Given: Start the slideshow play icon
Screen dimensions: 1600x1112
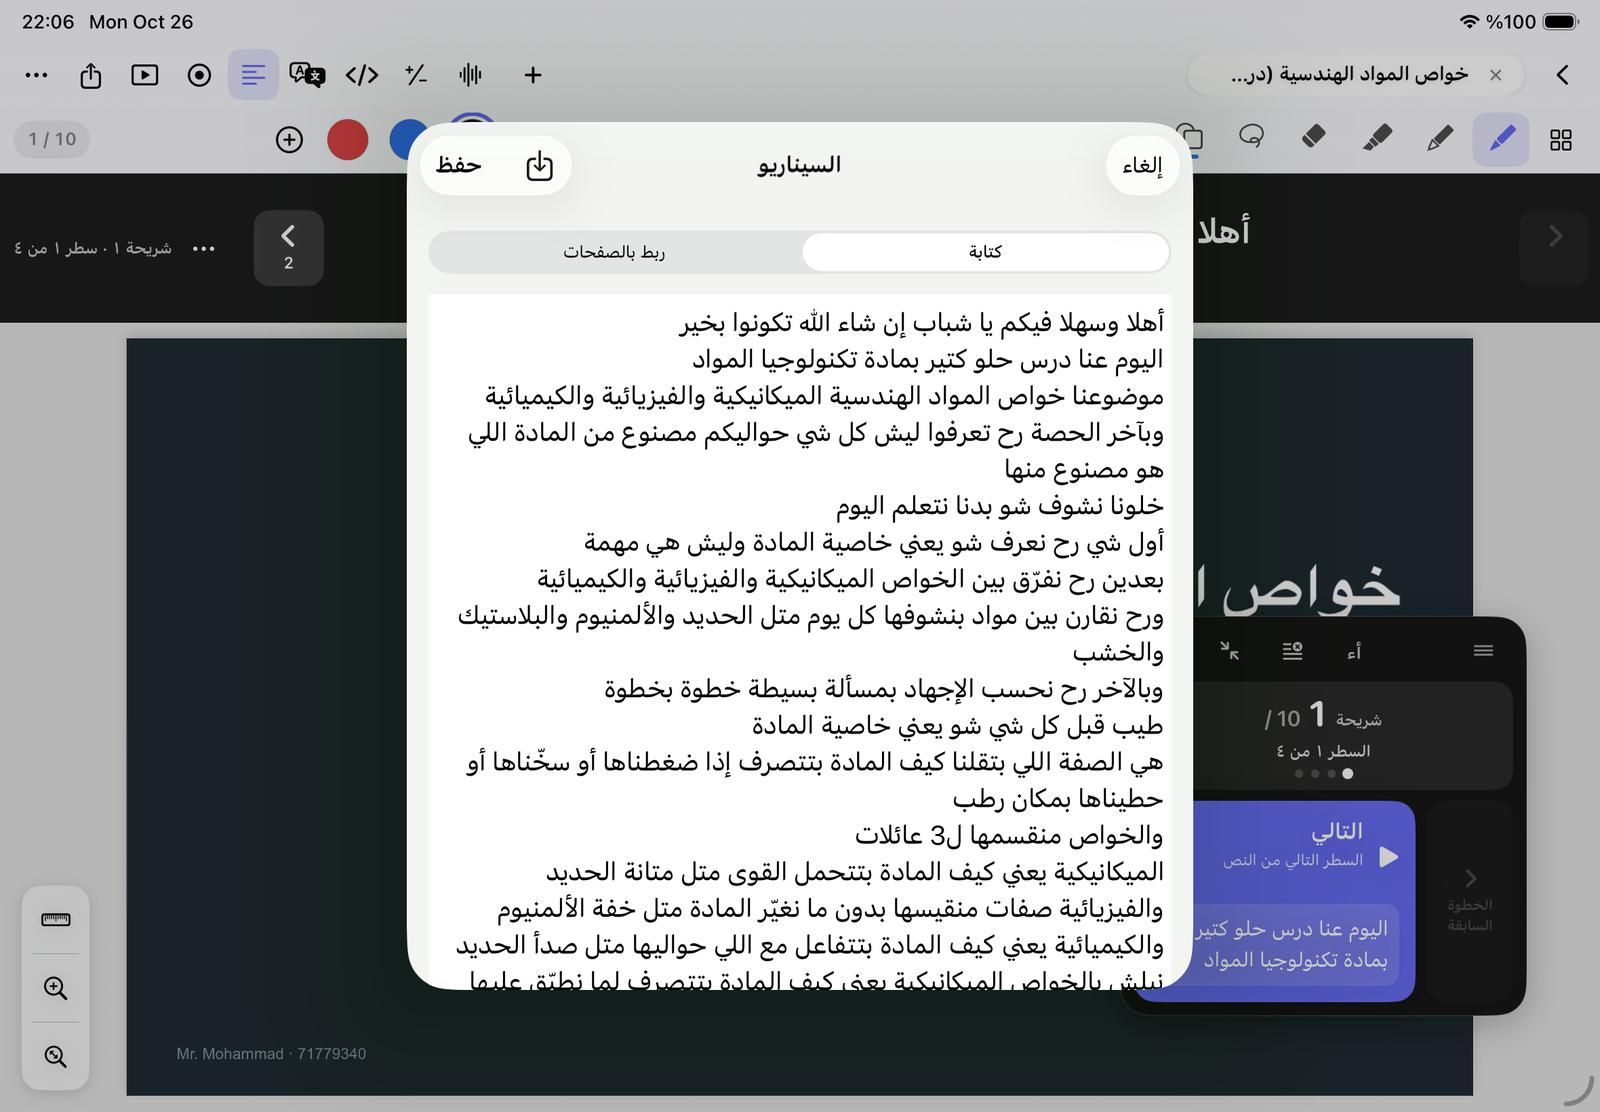Looking at the screenshot, I should (145, 75).
